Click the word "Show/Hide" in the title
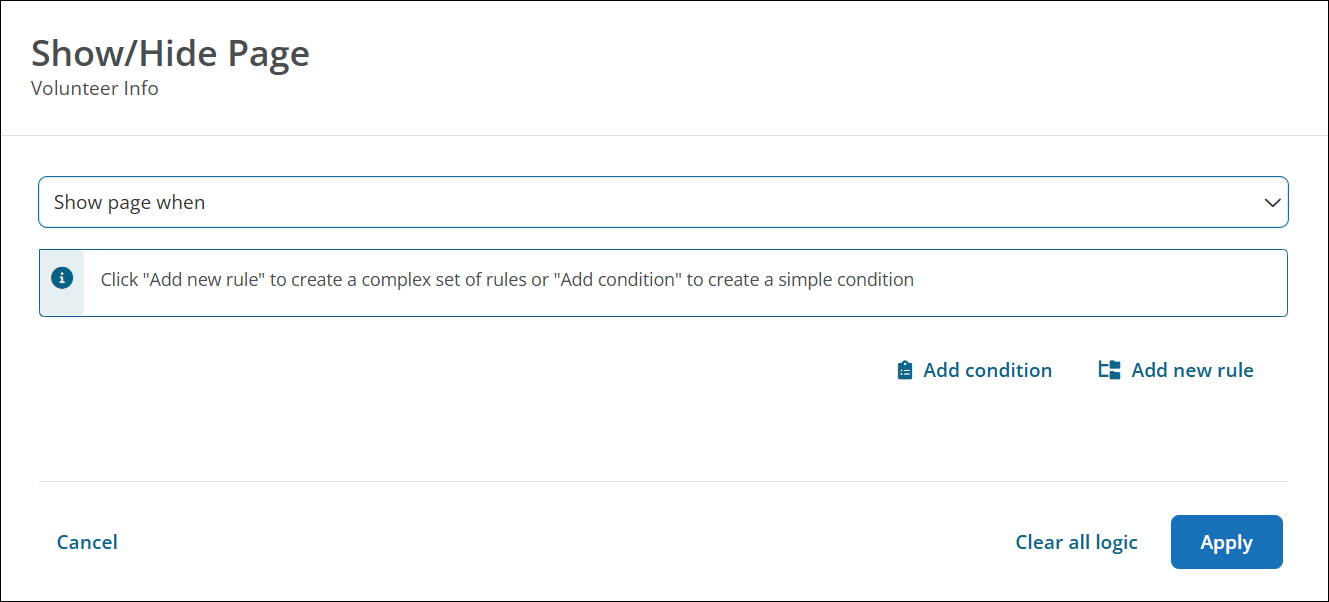 click(125, 53)
